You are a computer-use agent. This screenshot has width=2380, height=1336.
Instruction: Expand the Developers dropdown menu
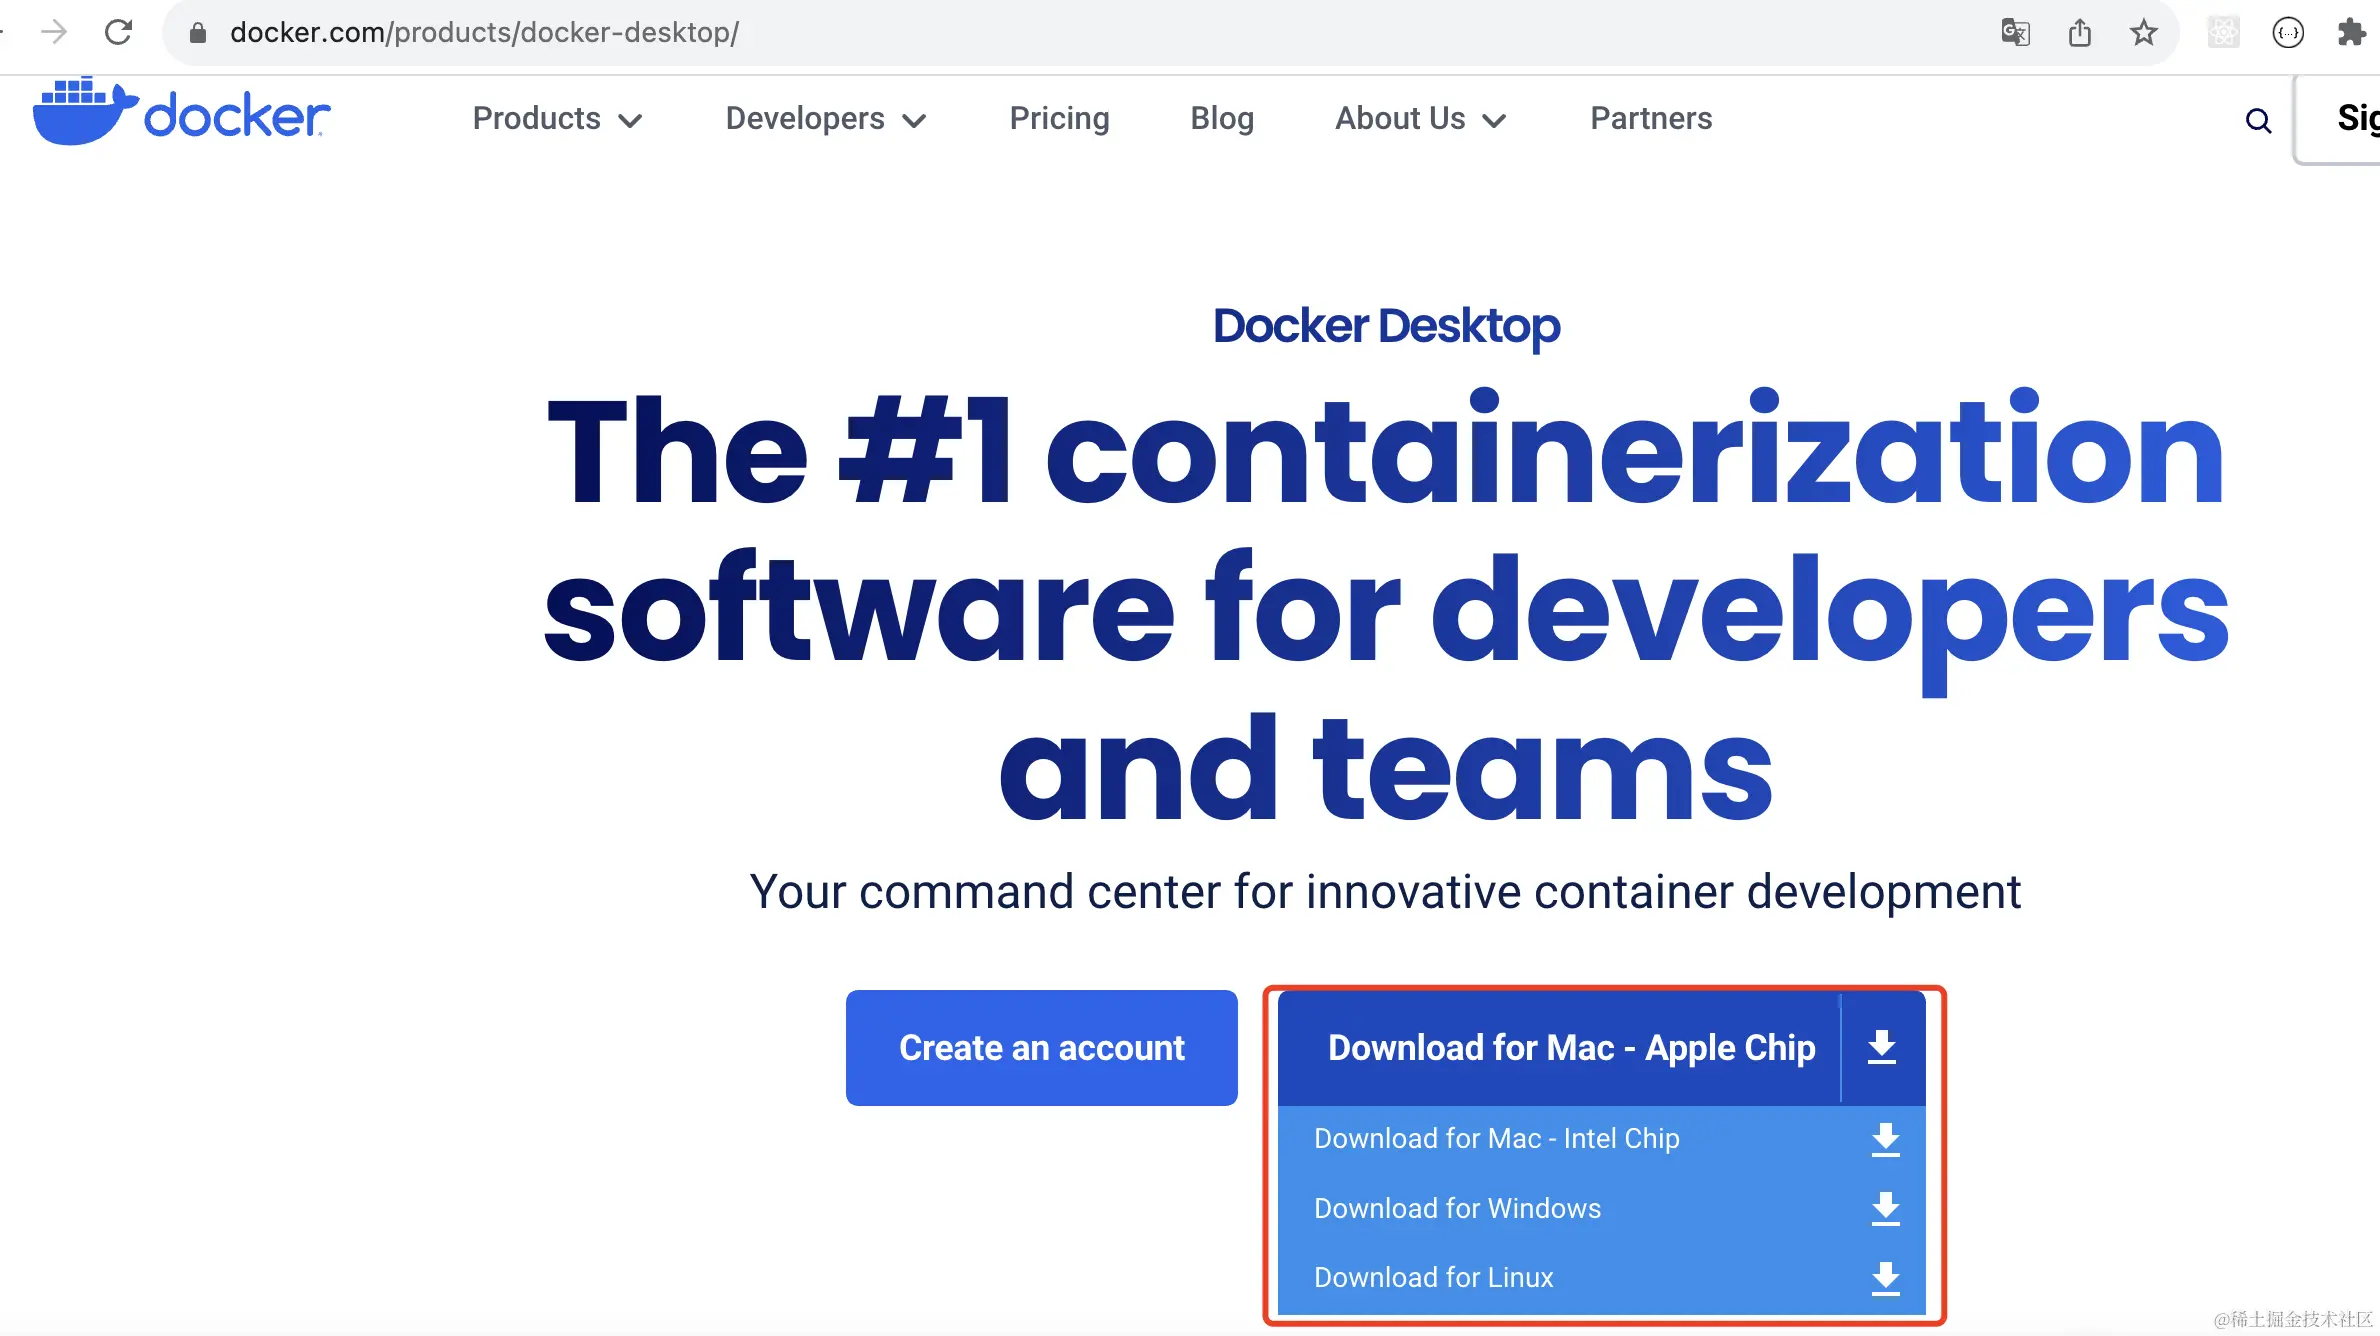point(825,119)
